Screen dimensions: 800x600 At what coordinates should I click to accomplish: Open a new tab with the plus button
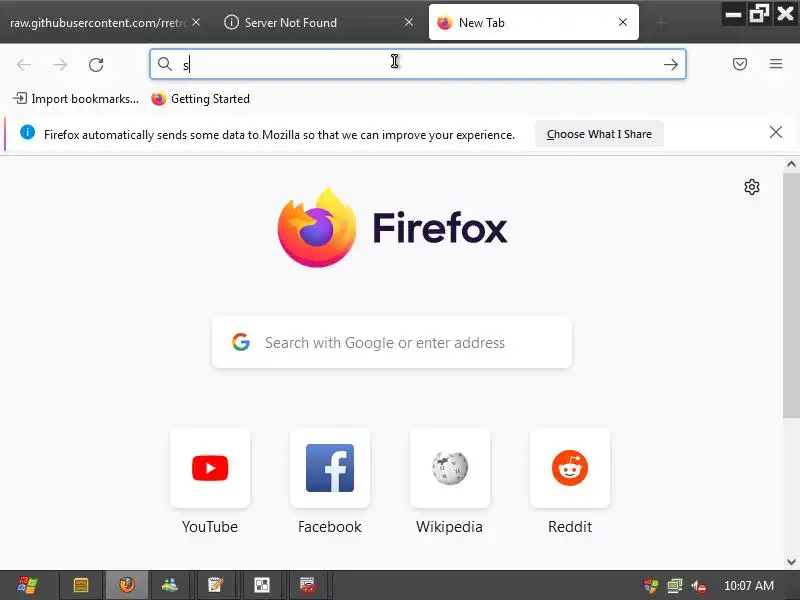click(x=661, y=23)
